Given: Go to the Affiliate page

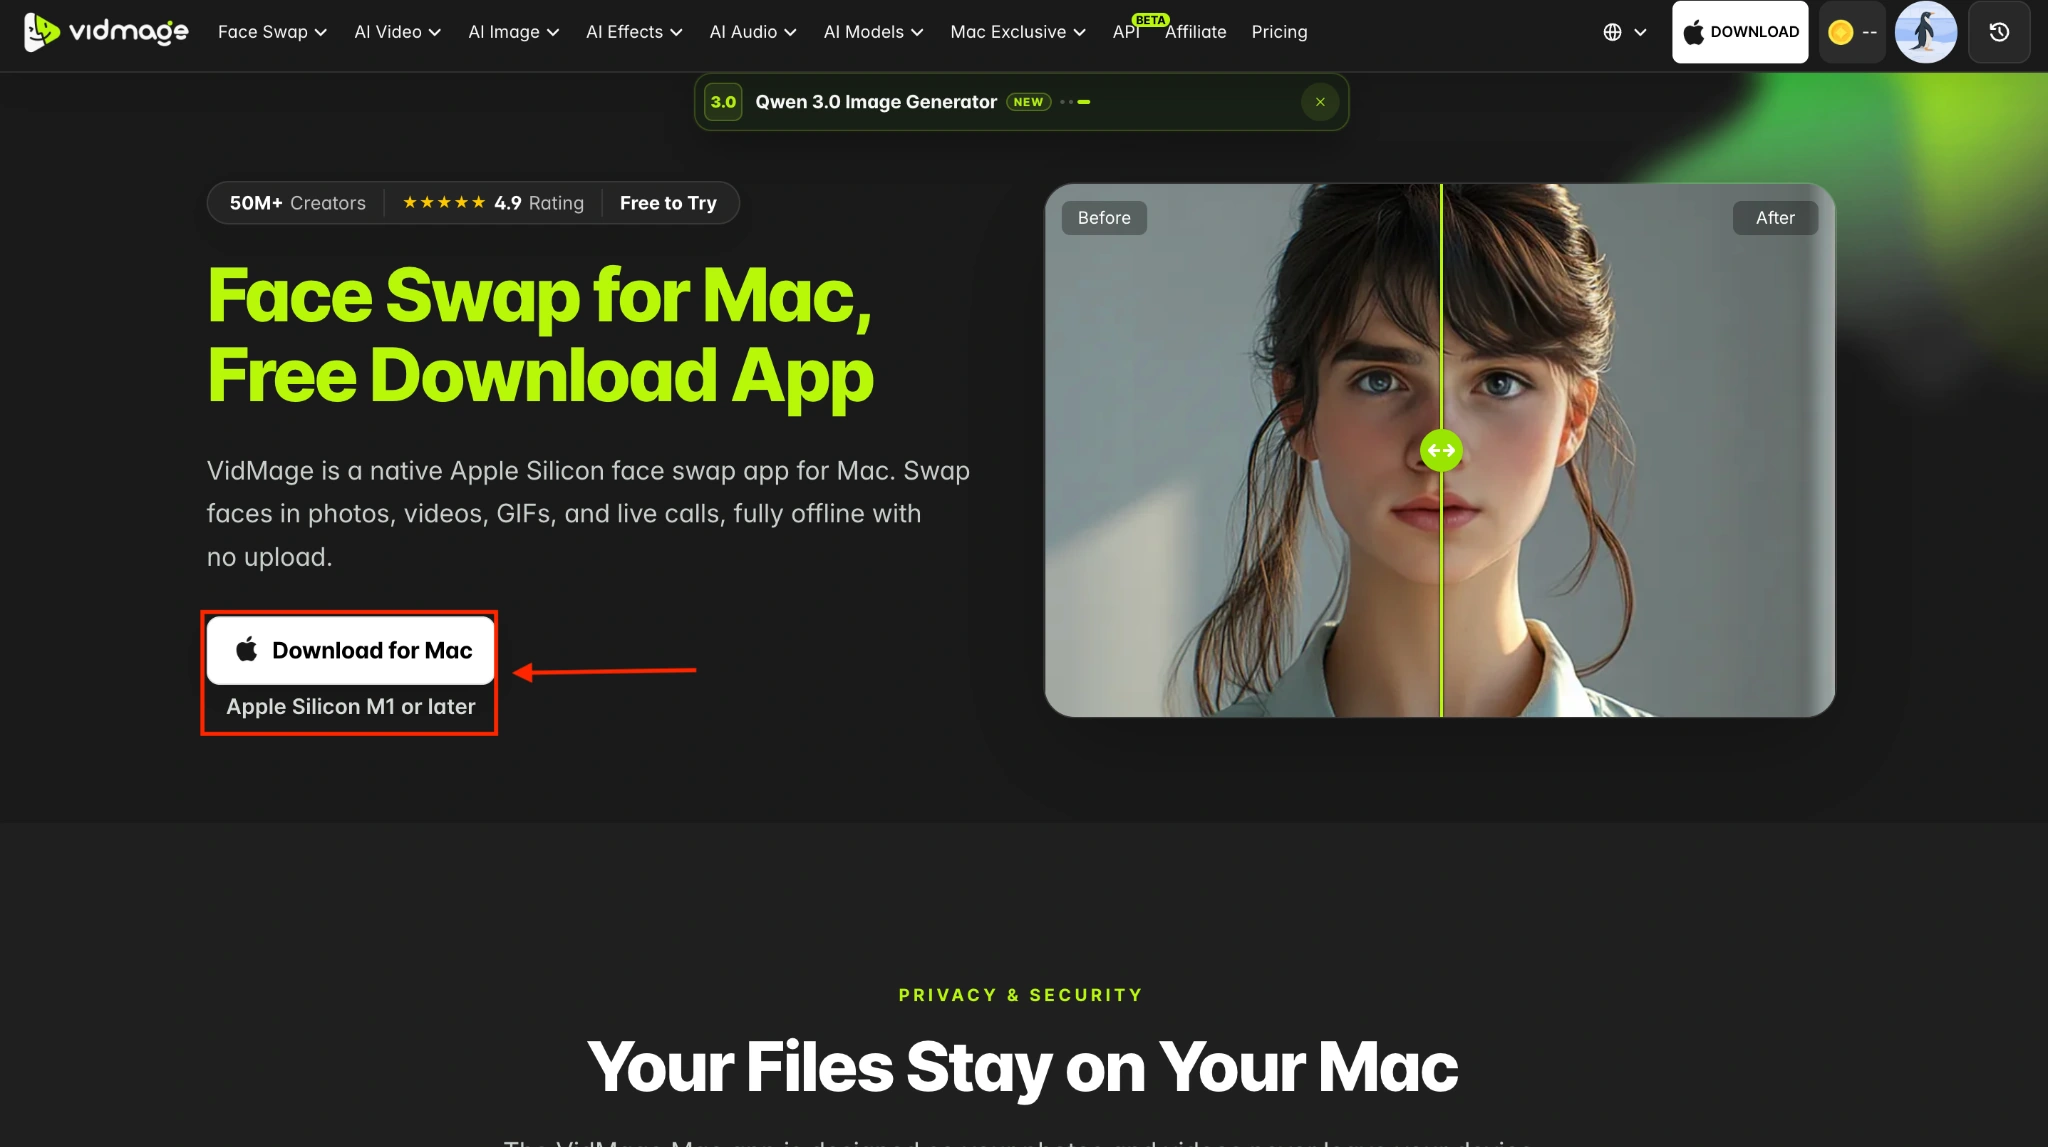Looking at the screenshot, I should click(x=1195, y=32).
